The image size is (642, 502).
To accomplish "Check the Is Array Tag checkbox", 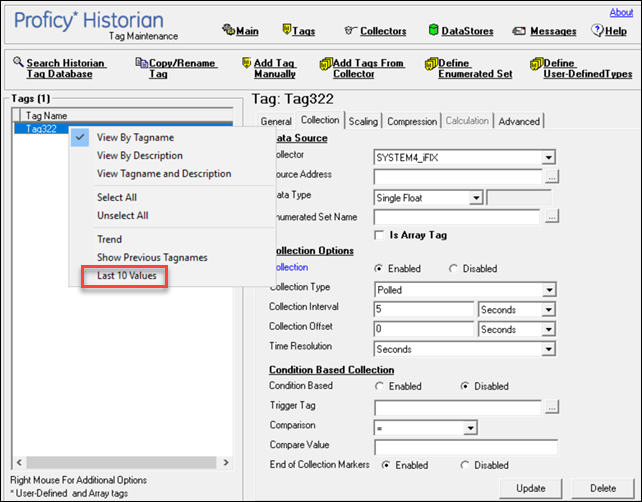I will (x=379, y=235).
